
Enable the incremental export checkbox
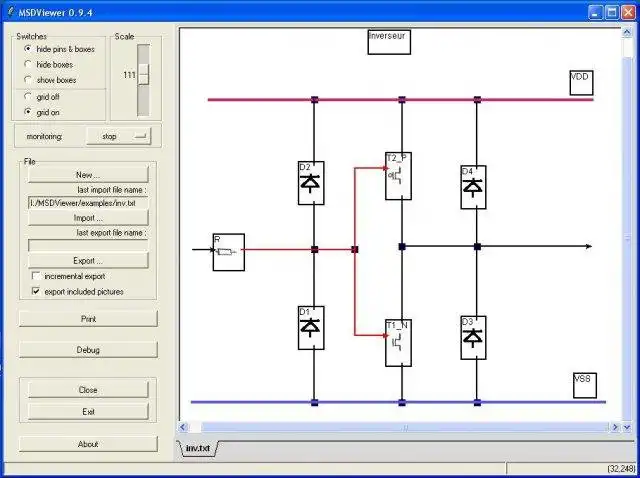(x=36, y=276)
